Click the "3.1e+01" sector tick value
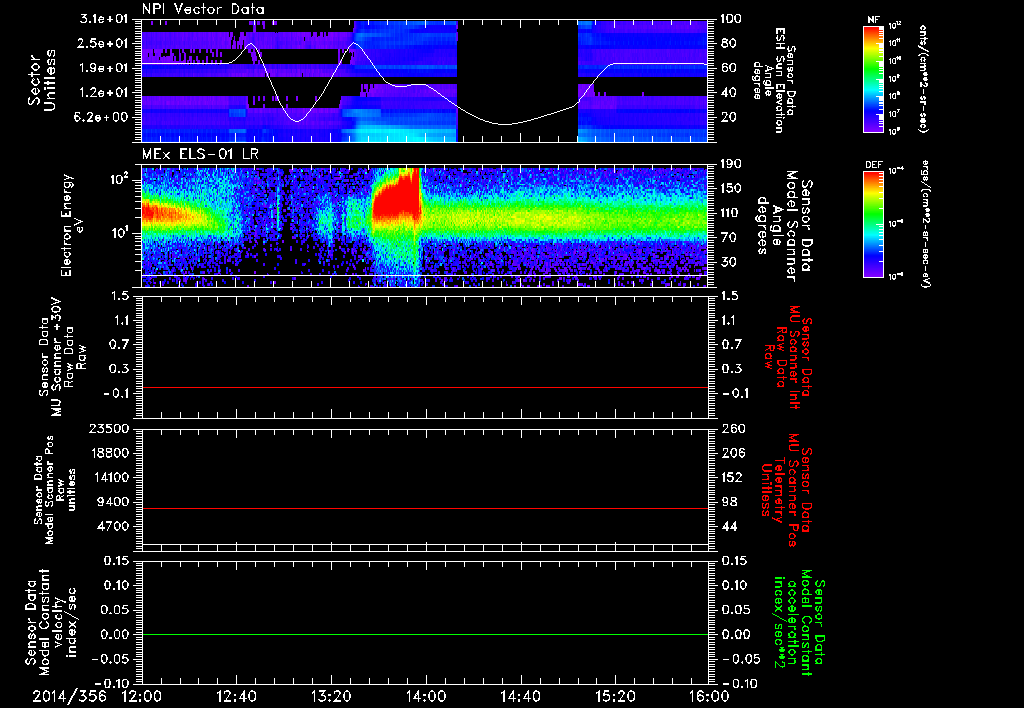This screenshot has width=1024, height=708. pos(104,19)
